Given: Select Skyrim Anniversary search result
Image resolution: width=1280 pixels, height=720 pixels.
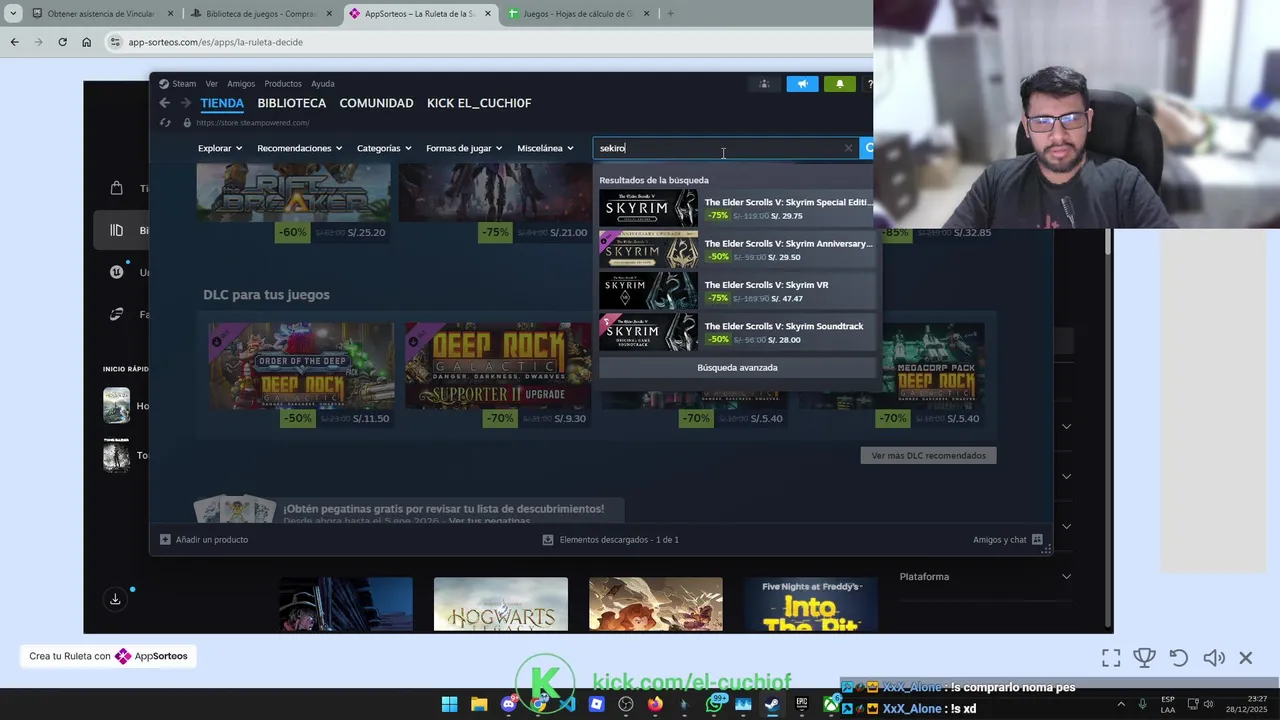Looking at the screenshot, I should point(737,250).
